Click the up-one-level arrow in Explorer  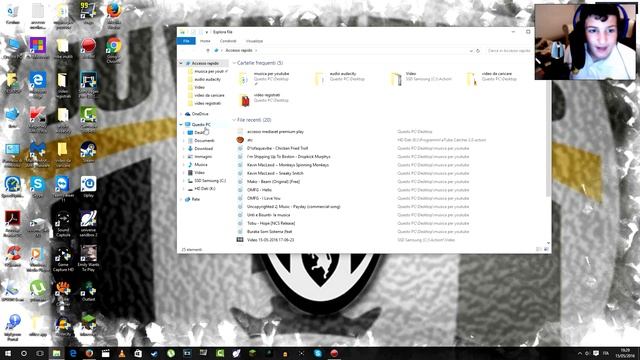click(208, 51)
